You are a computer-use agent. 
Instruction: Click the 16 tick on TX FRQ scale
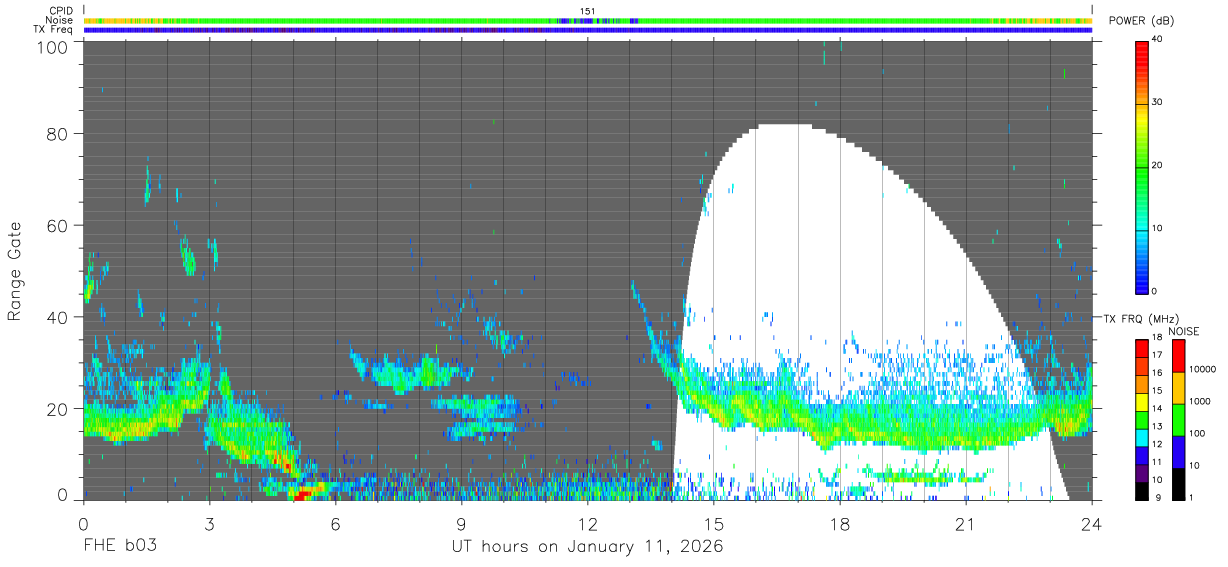coord(1156,373)
